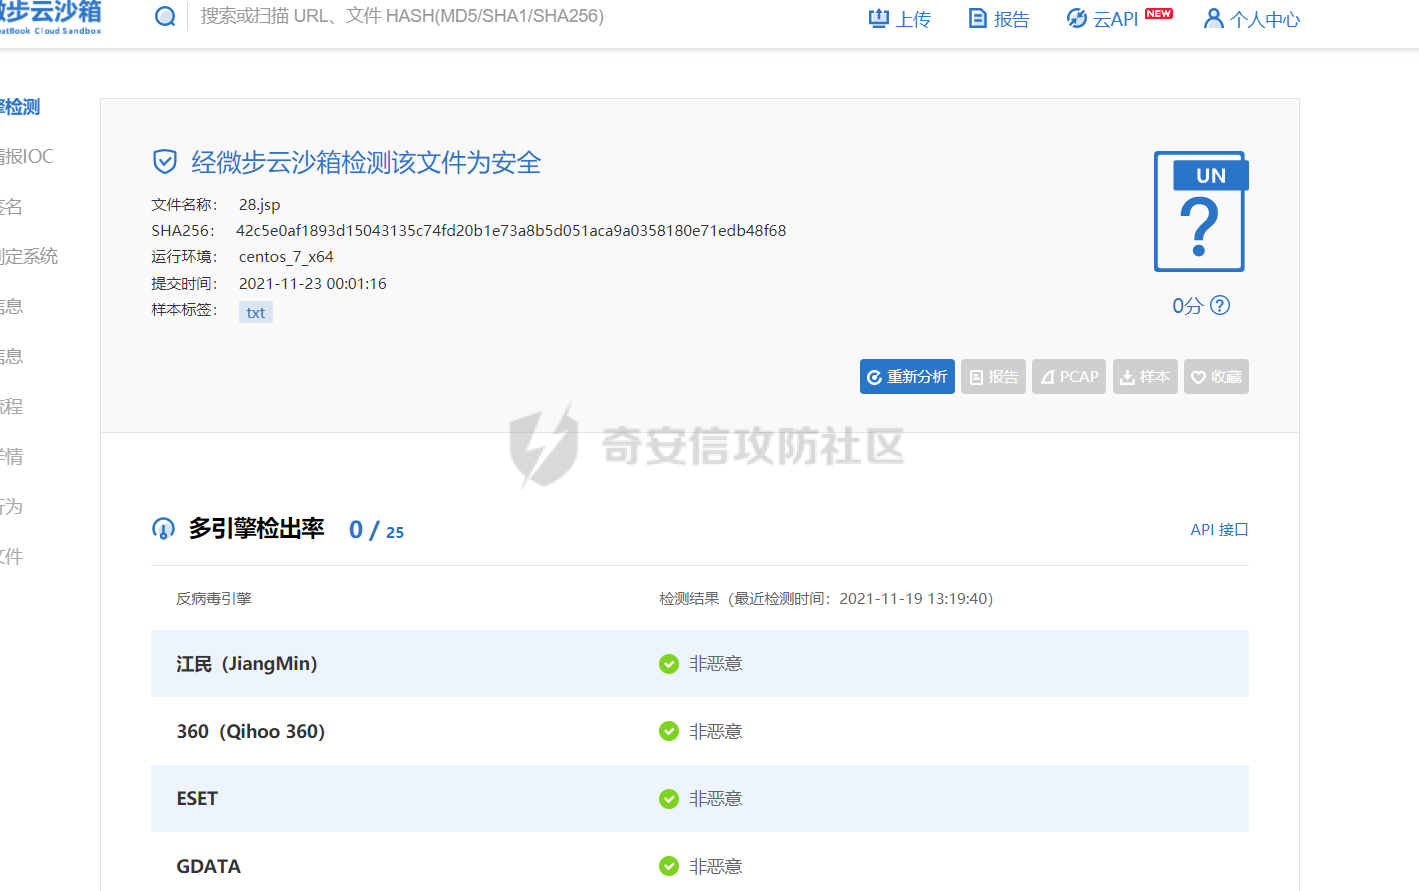Click the green check icon for Qihoo 360

point(669,732)
